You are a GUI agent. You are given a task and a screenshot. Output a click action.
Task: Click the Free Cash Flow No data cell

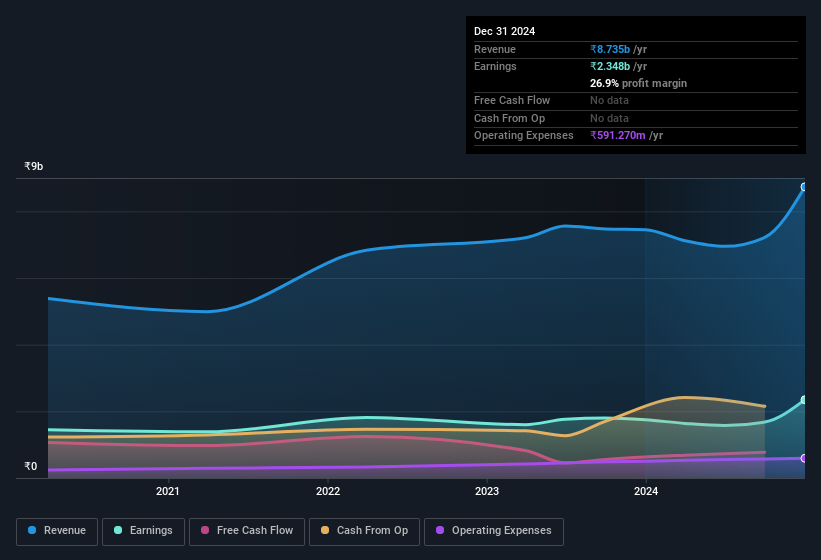pyautogui.click(x=609, y=100)
